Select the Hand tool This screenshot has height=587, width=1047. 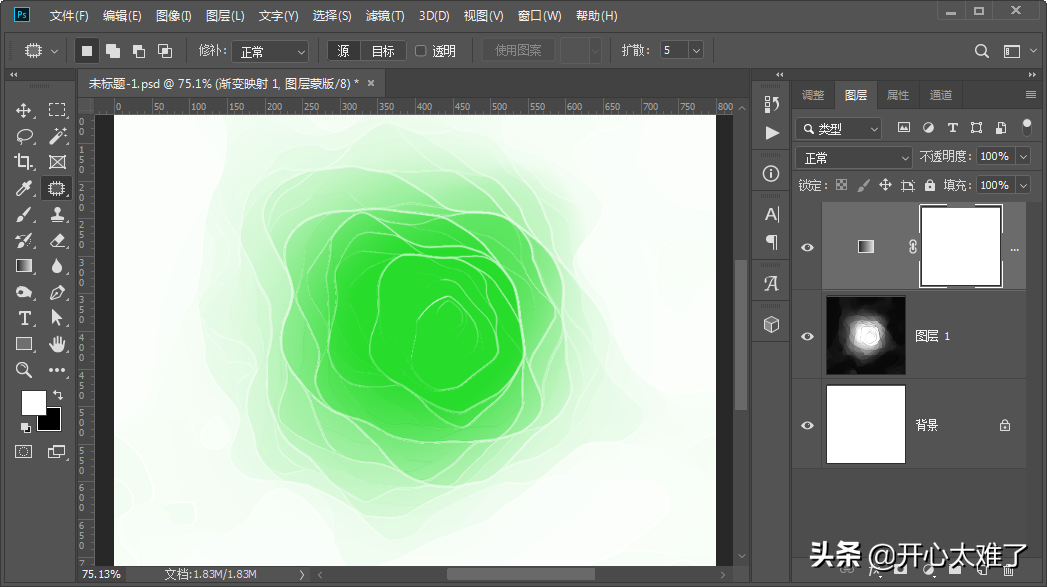tap(57, 344)
